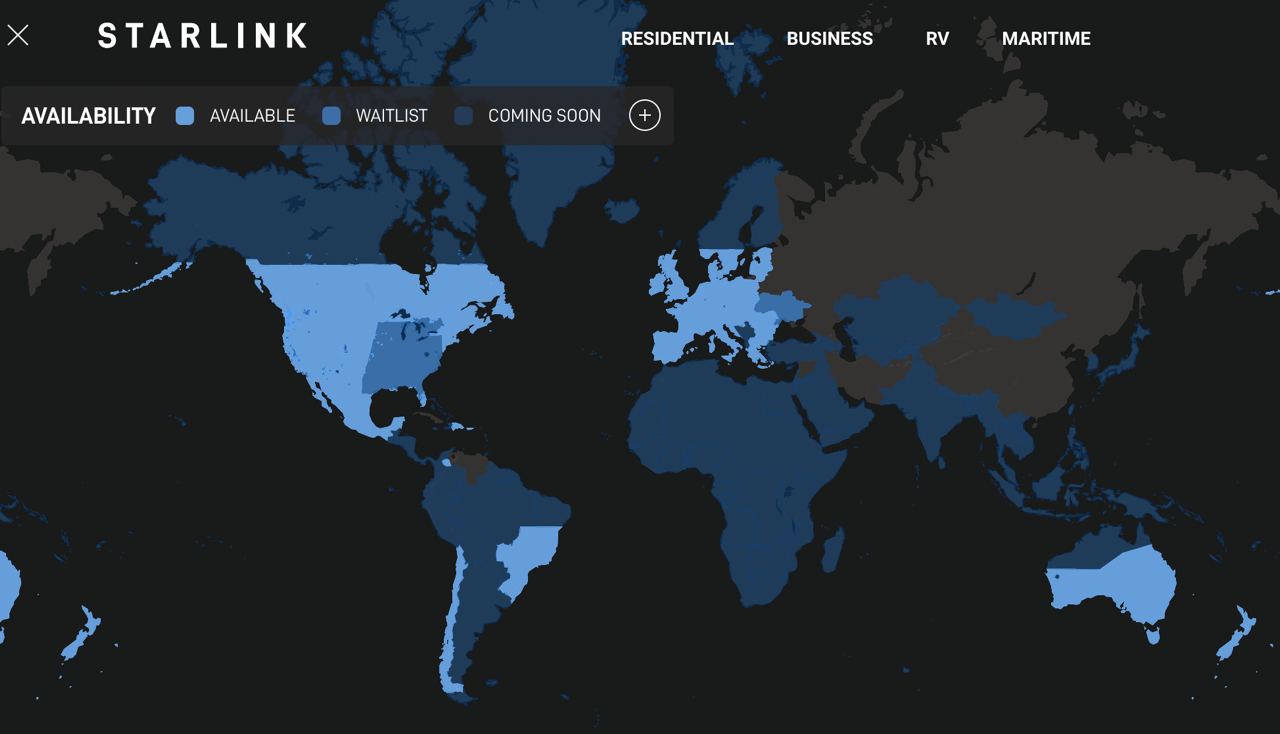This screenshot has width=1280, height=734.
Task: Click the AVAILABILITY legend heading
Action: [88, 116]
